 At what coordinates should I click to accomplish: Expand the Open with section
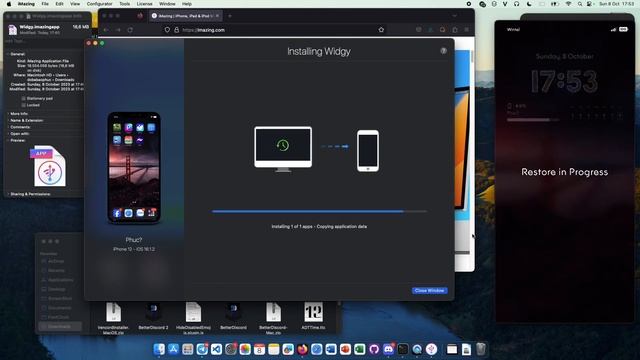(8, 133)
